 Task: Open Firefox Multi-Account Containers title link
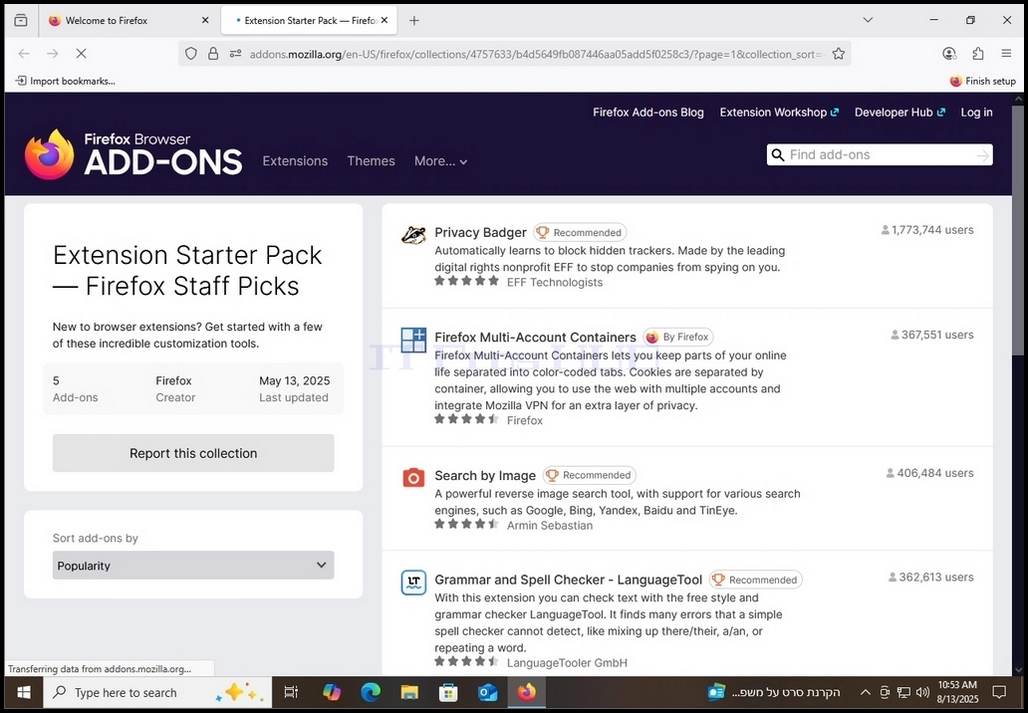coord(535,337)
